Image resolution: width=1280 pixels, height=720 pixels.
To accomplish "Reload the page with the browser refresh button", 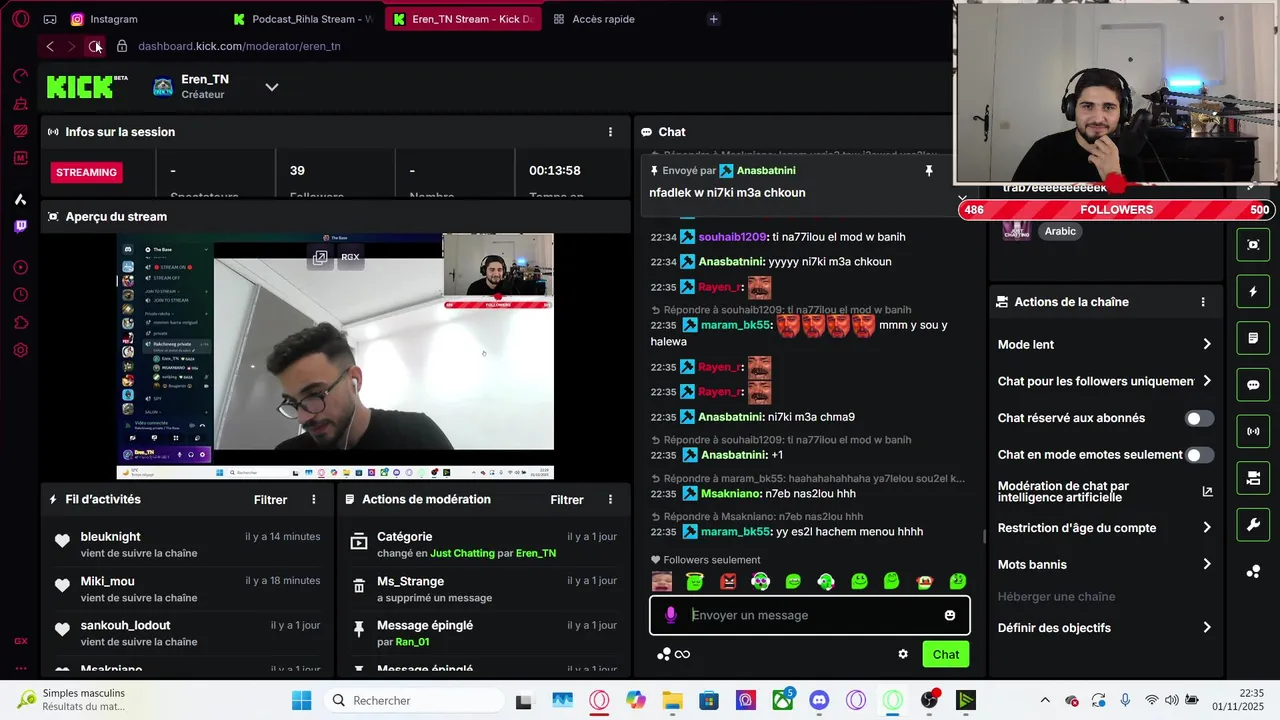I will 94,46.
